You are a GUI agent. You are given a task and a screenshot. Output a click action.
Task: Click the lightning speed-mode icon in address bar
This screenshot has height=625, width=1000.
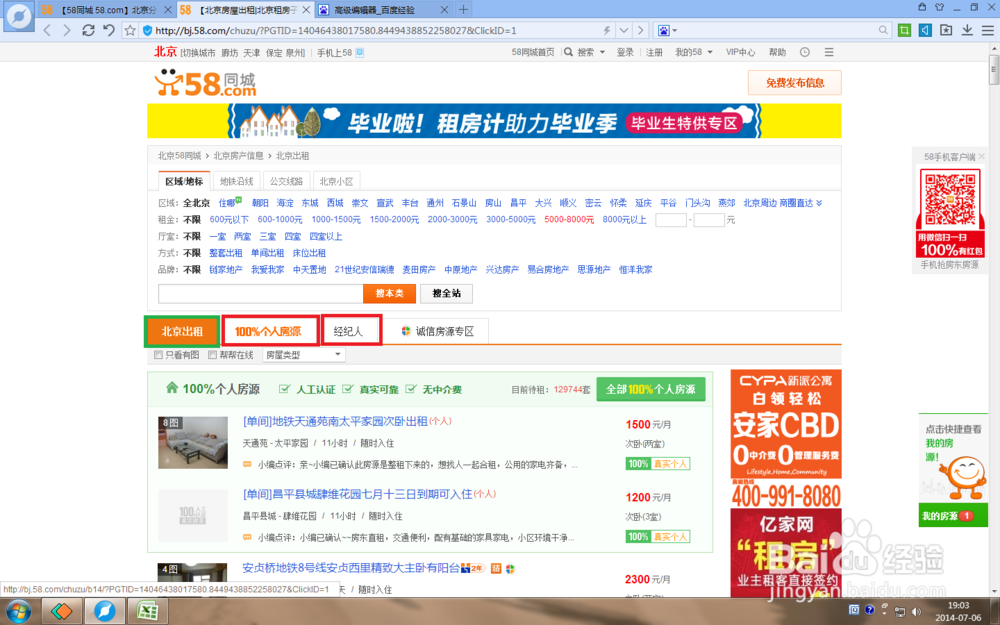click(x=607, y=30)
